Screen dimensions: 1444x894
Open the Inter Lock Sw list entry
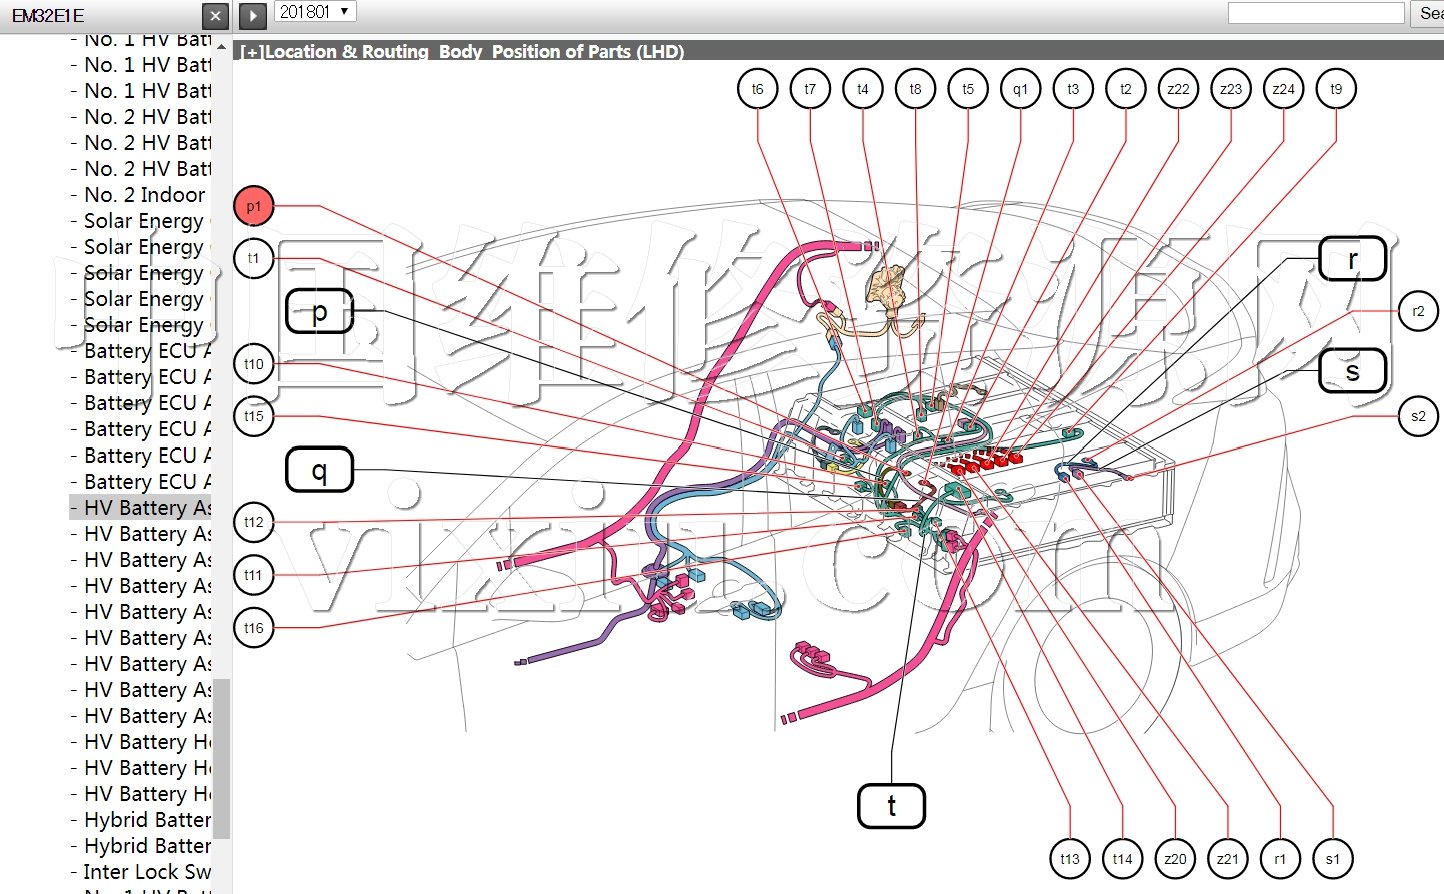pyautogui.click(x=147, y=872)
